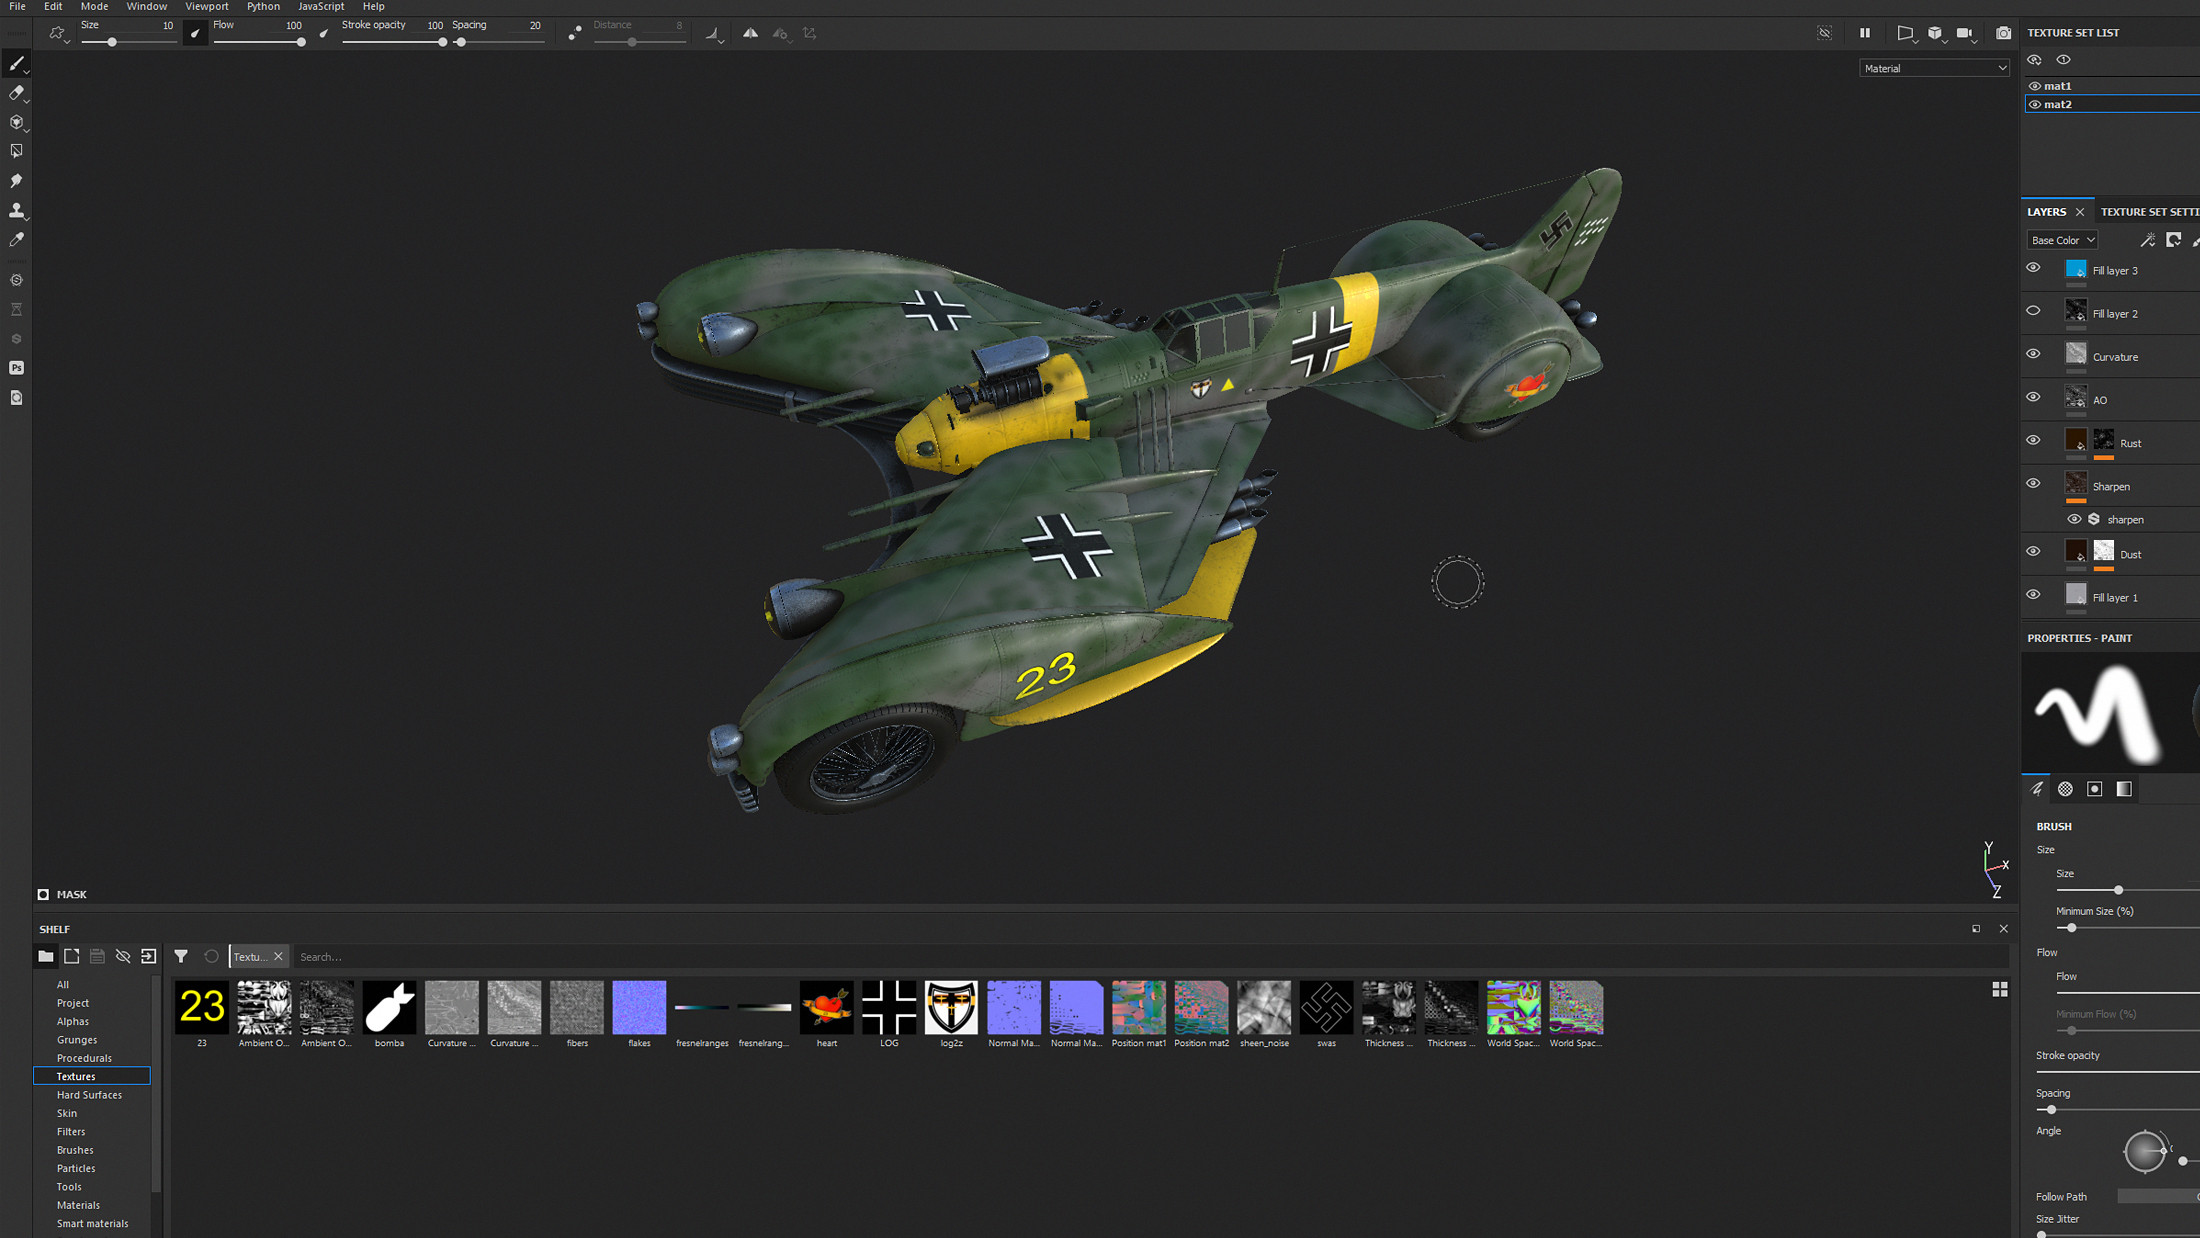Image resolution: width=2200 pixels, height=1238 pixels.
Task: Select the Hard Surfaces shelf category
Action: (x=89, y=1095)
